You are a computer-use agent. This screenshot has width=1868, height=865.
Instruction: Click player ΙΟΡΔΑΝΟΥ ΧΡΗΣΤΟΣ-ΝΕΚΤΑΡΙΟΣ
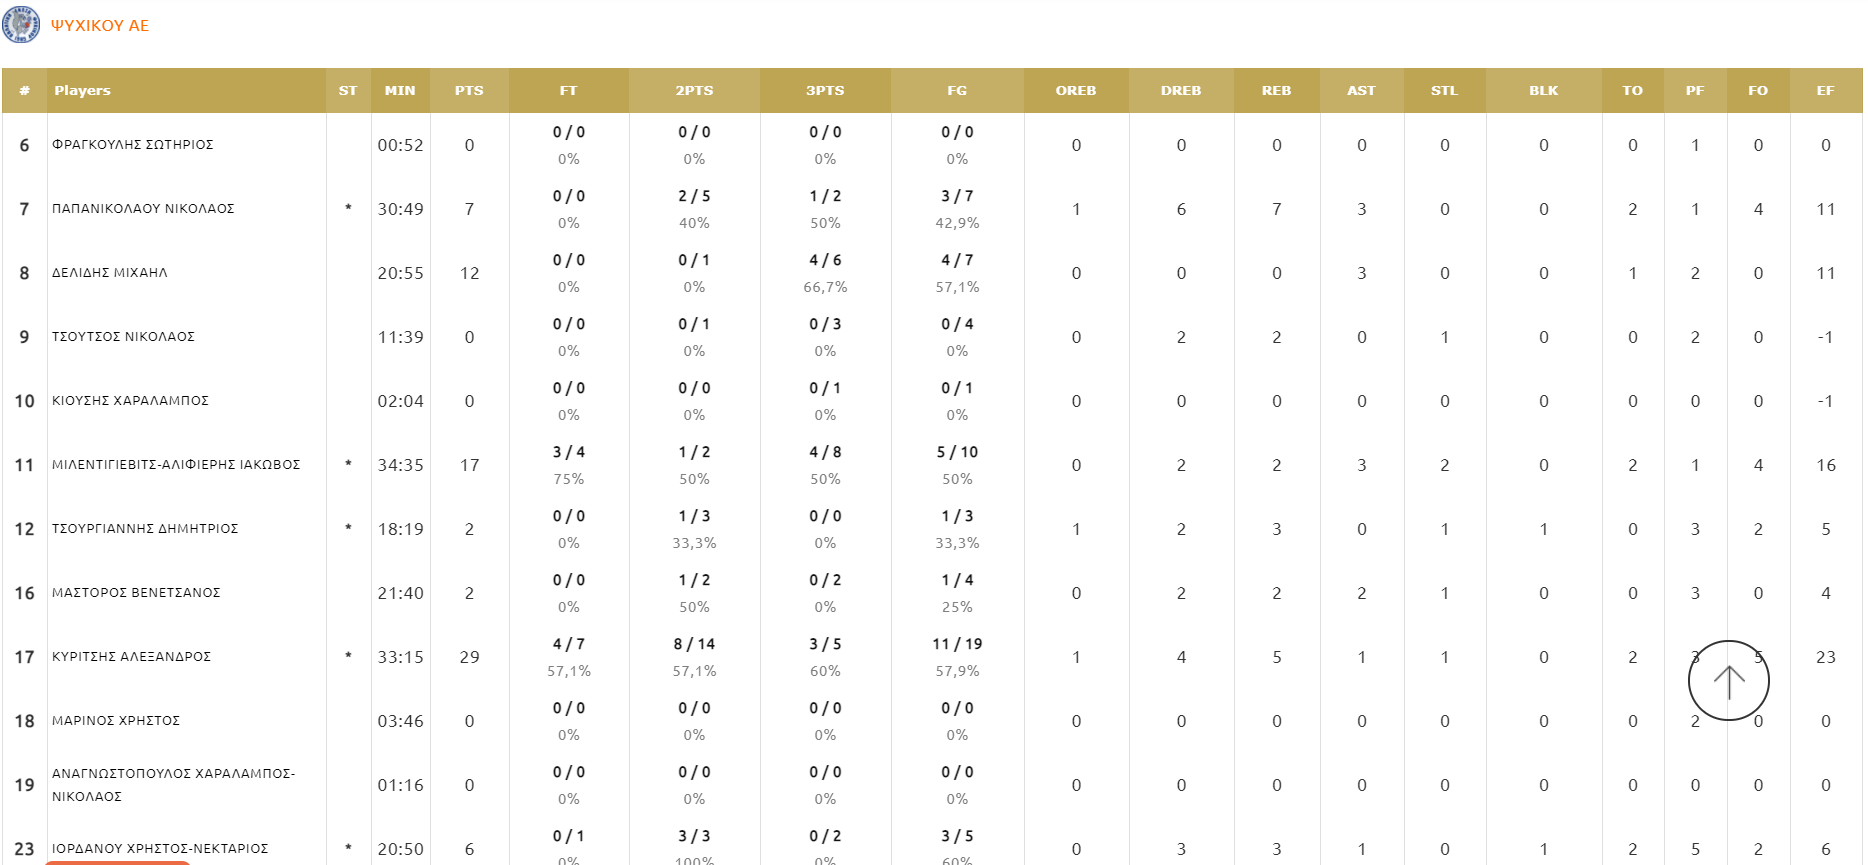pyautogui.click(x=160, y=849)
